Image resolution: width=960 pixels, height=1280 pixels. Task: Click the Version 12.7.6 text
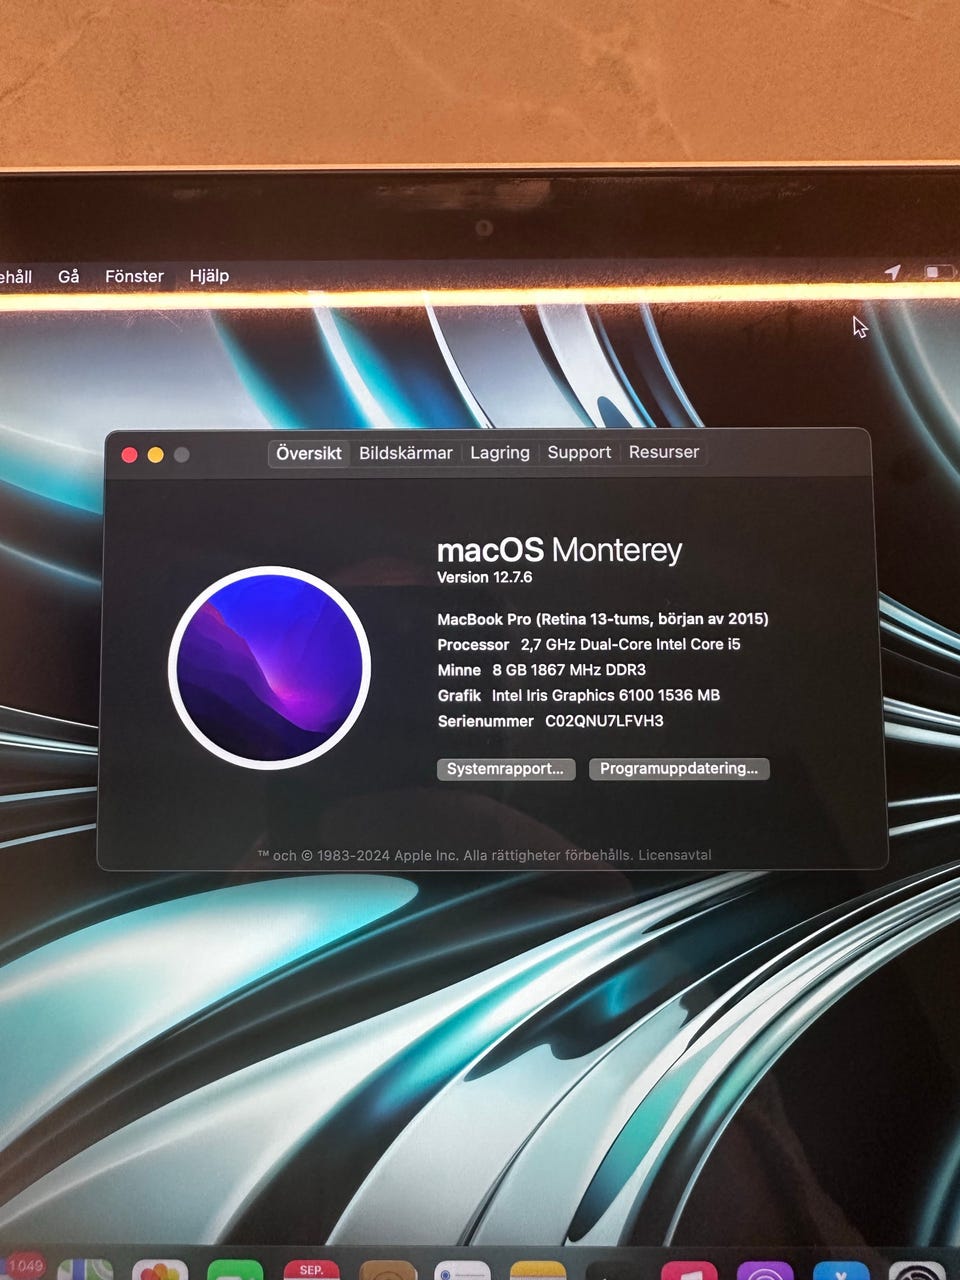coord(485,577)
